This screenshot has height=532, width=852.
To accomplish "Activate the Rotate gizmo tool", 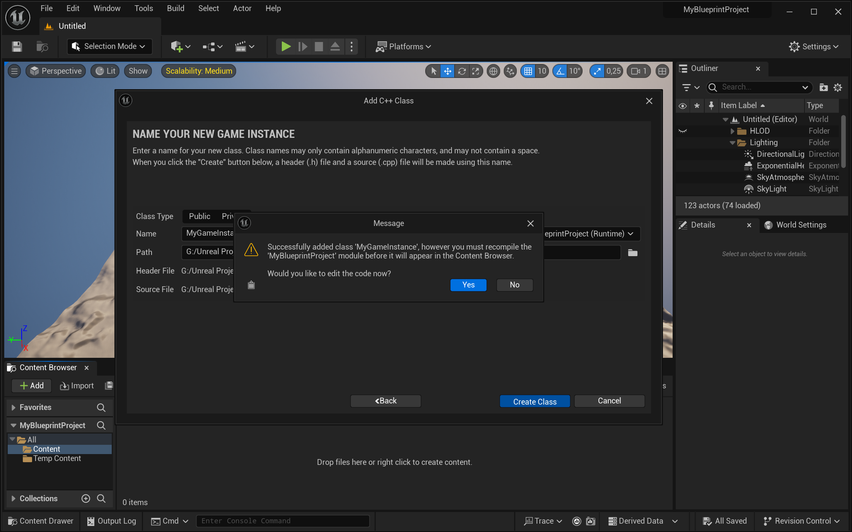I will click(461, 71).
